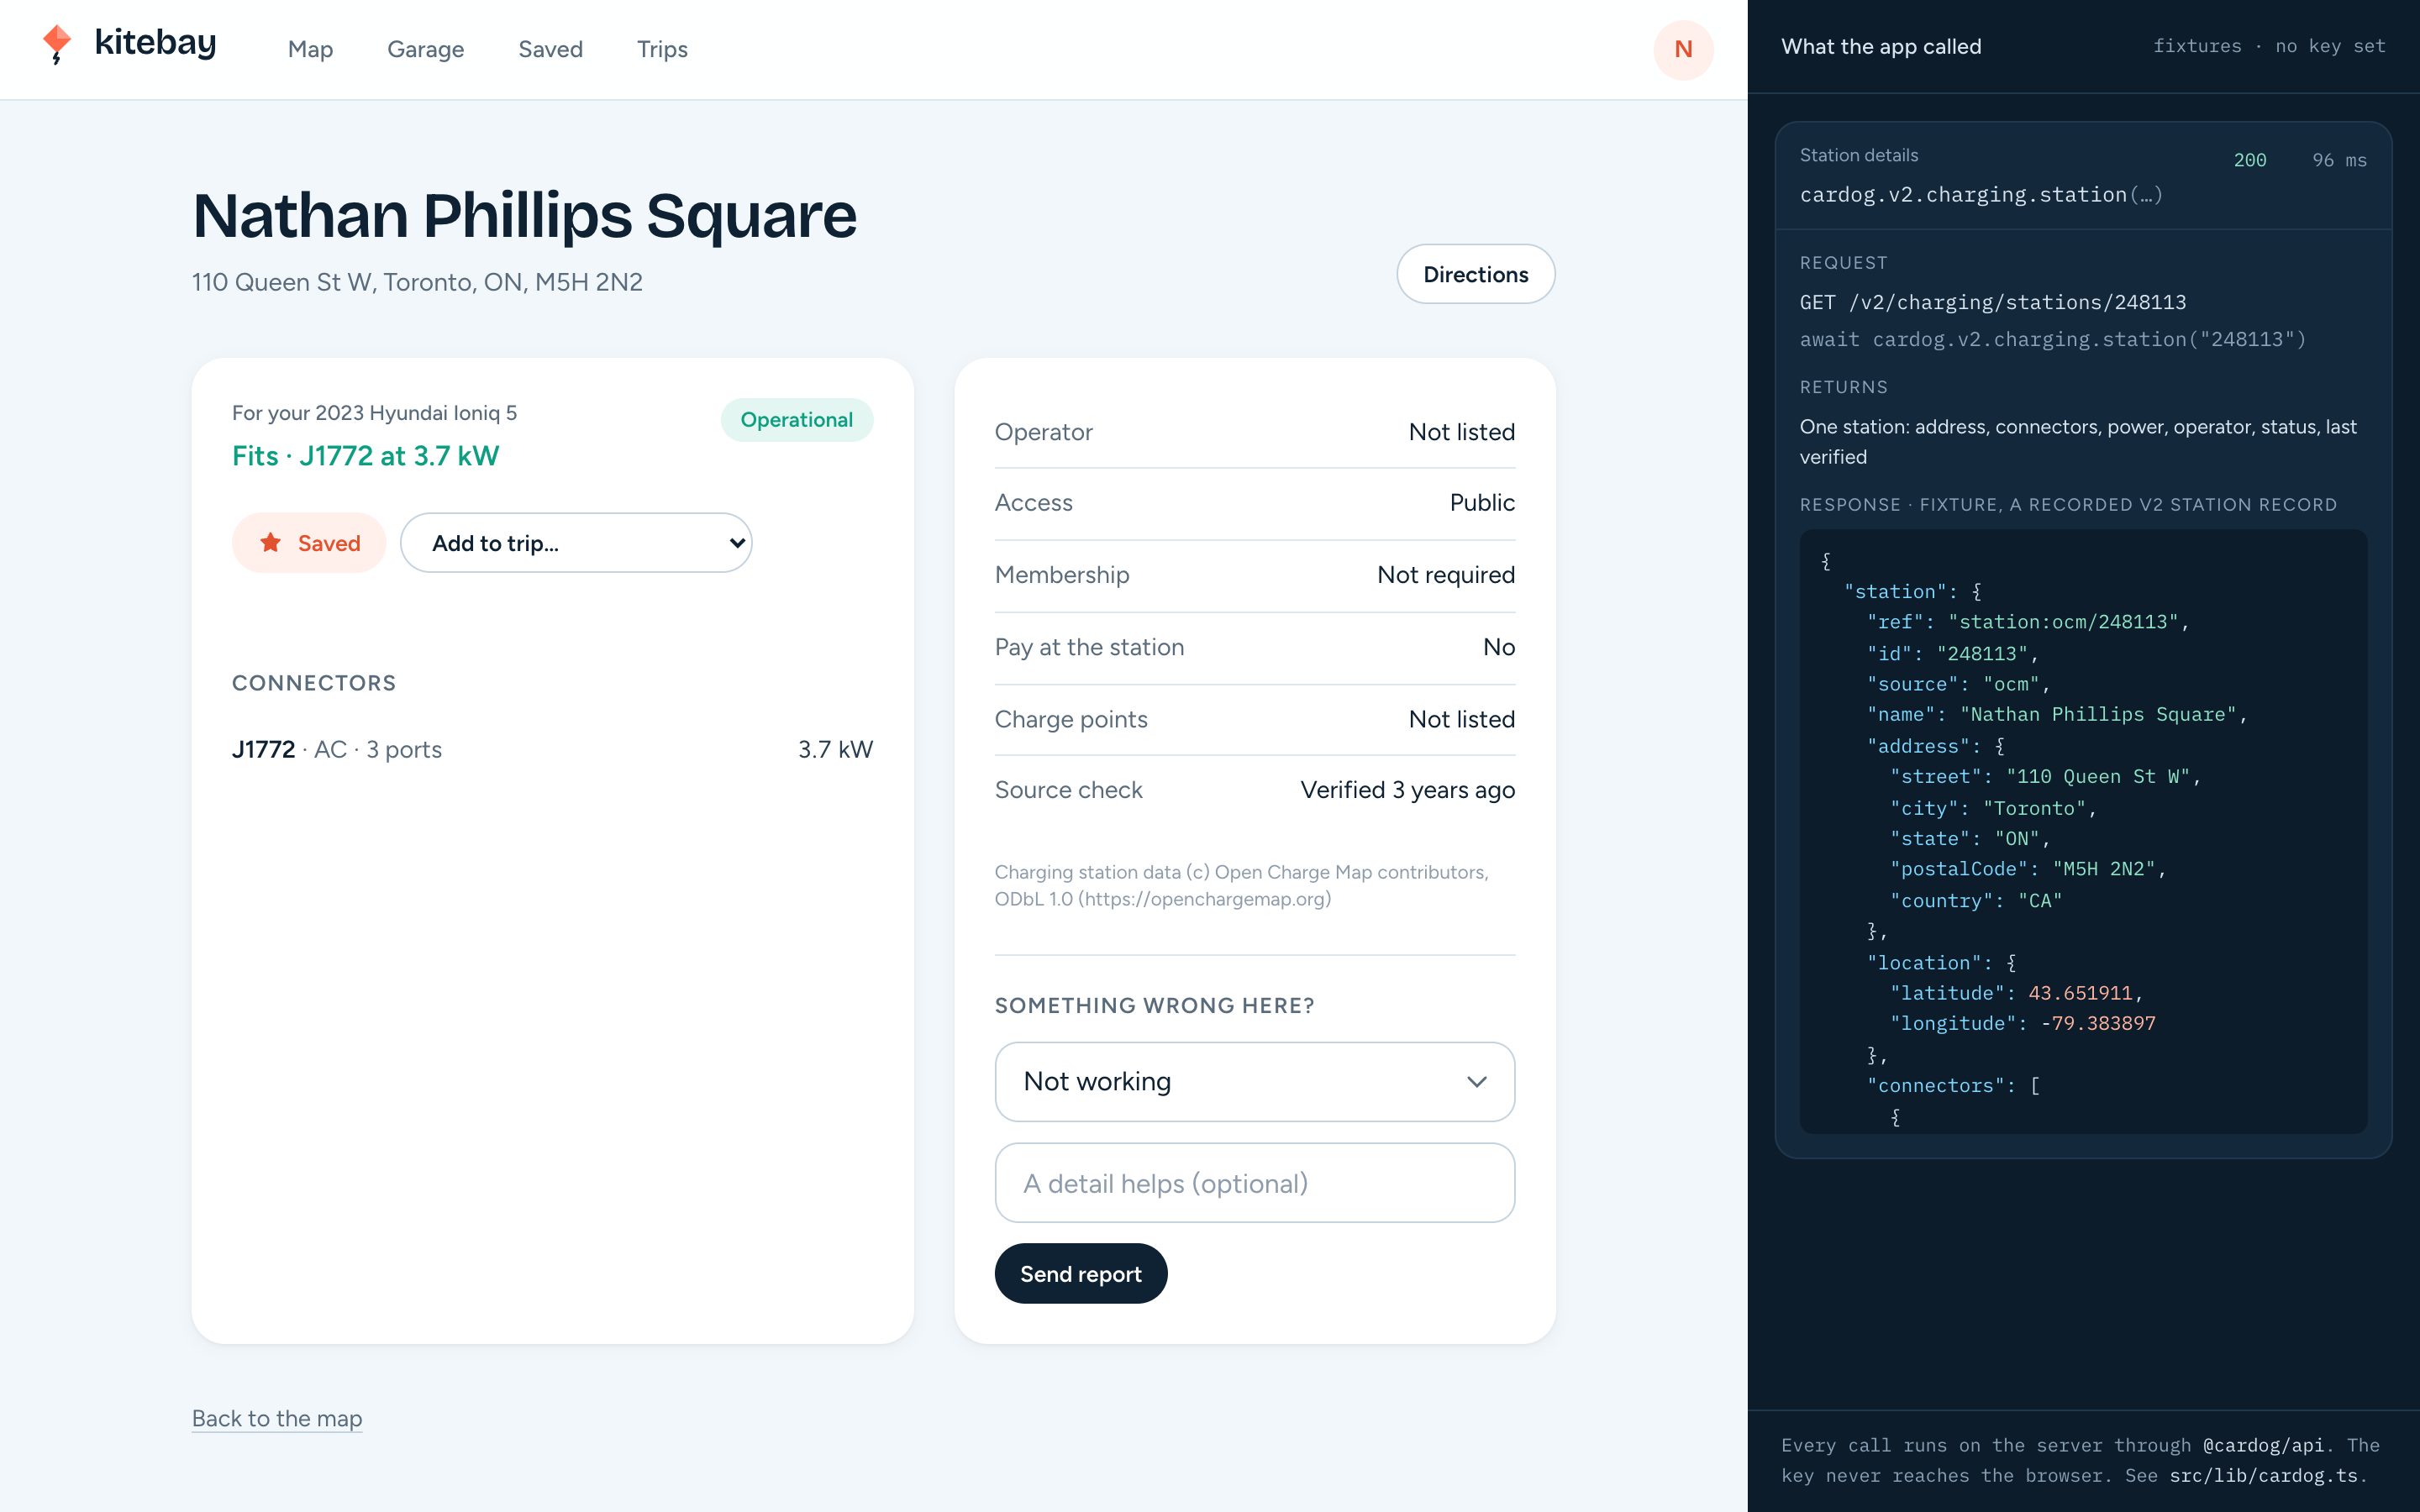
Task: Go to the Garage tab
Action: (425, 49)
